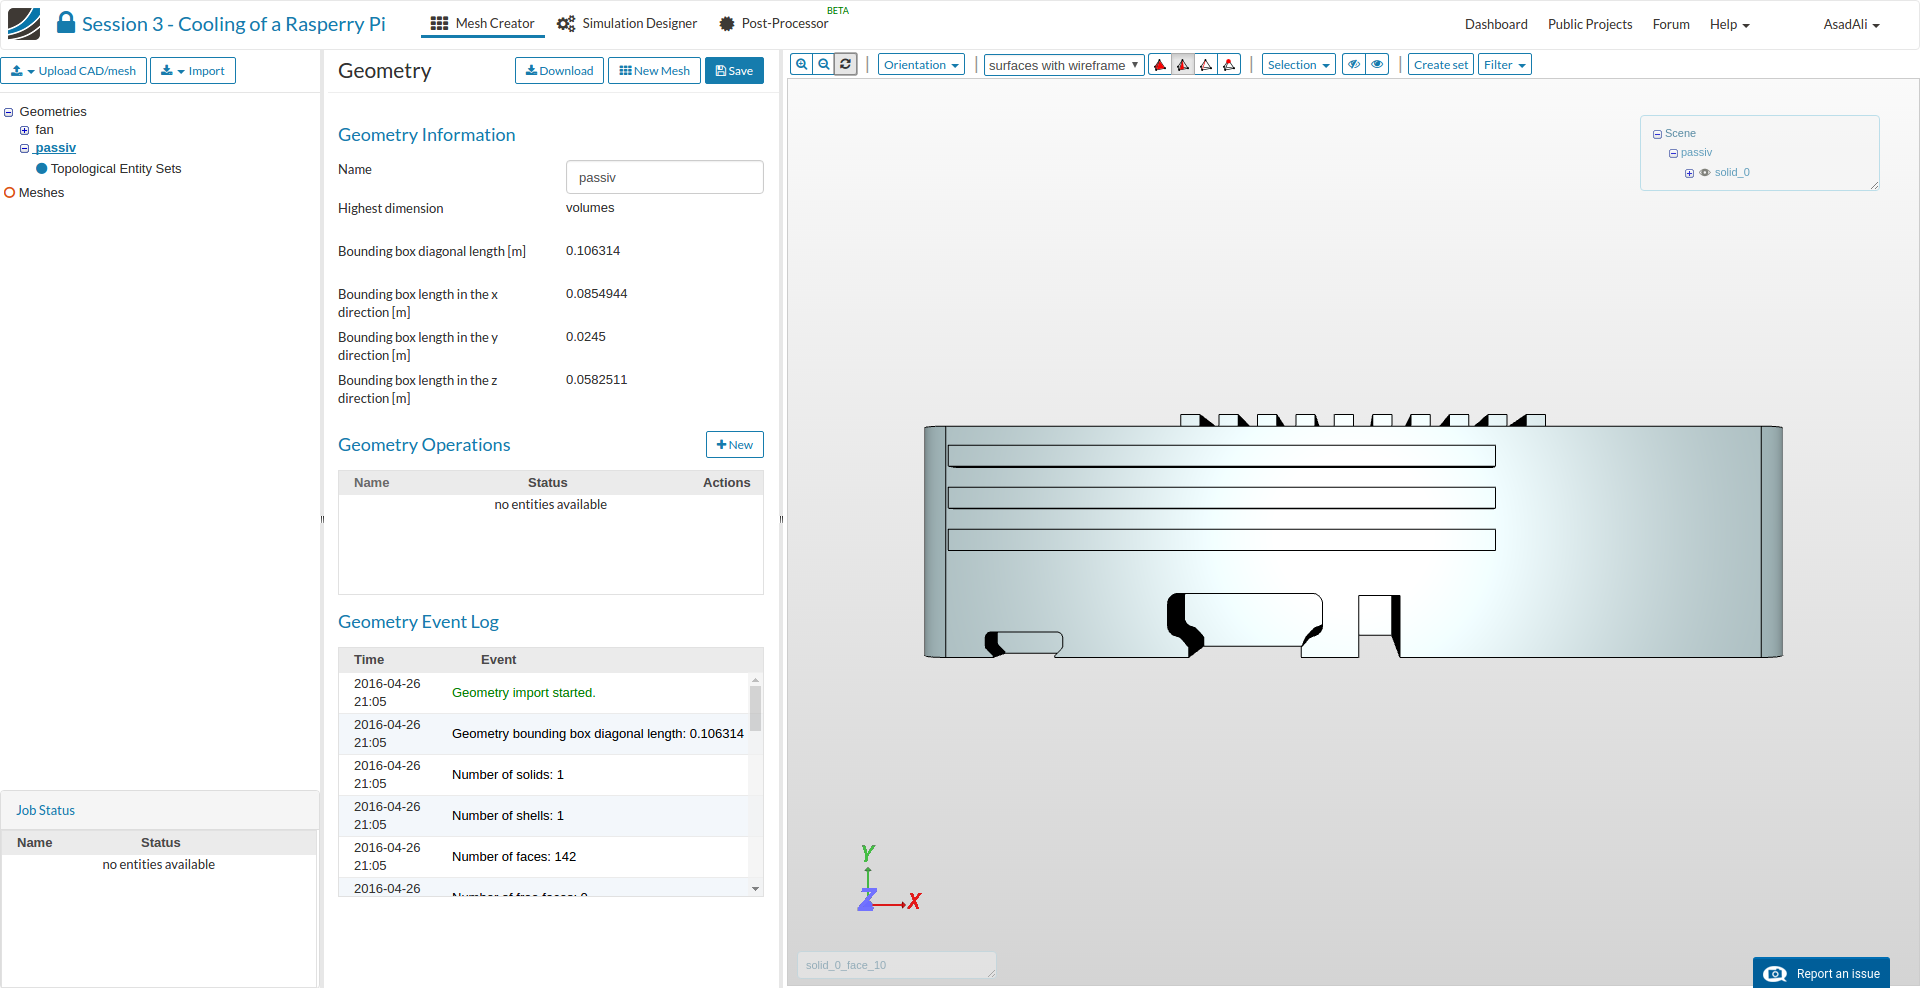Click the zoom in magnifier icon

(801, 65)
